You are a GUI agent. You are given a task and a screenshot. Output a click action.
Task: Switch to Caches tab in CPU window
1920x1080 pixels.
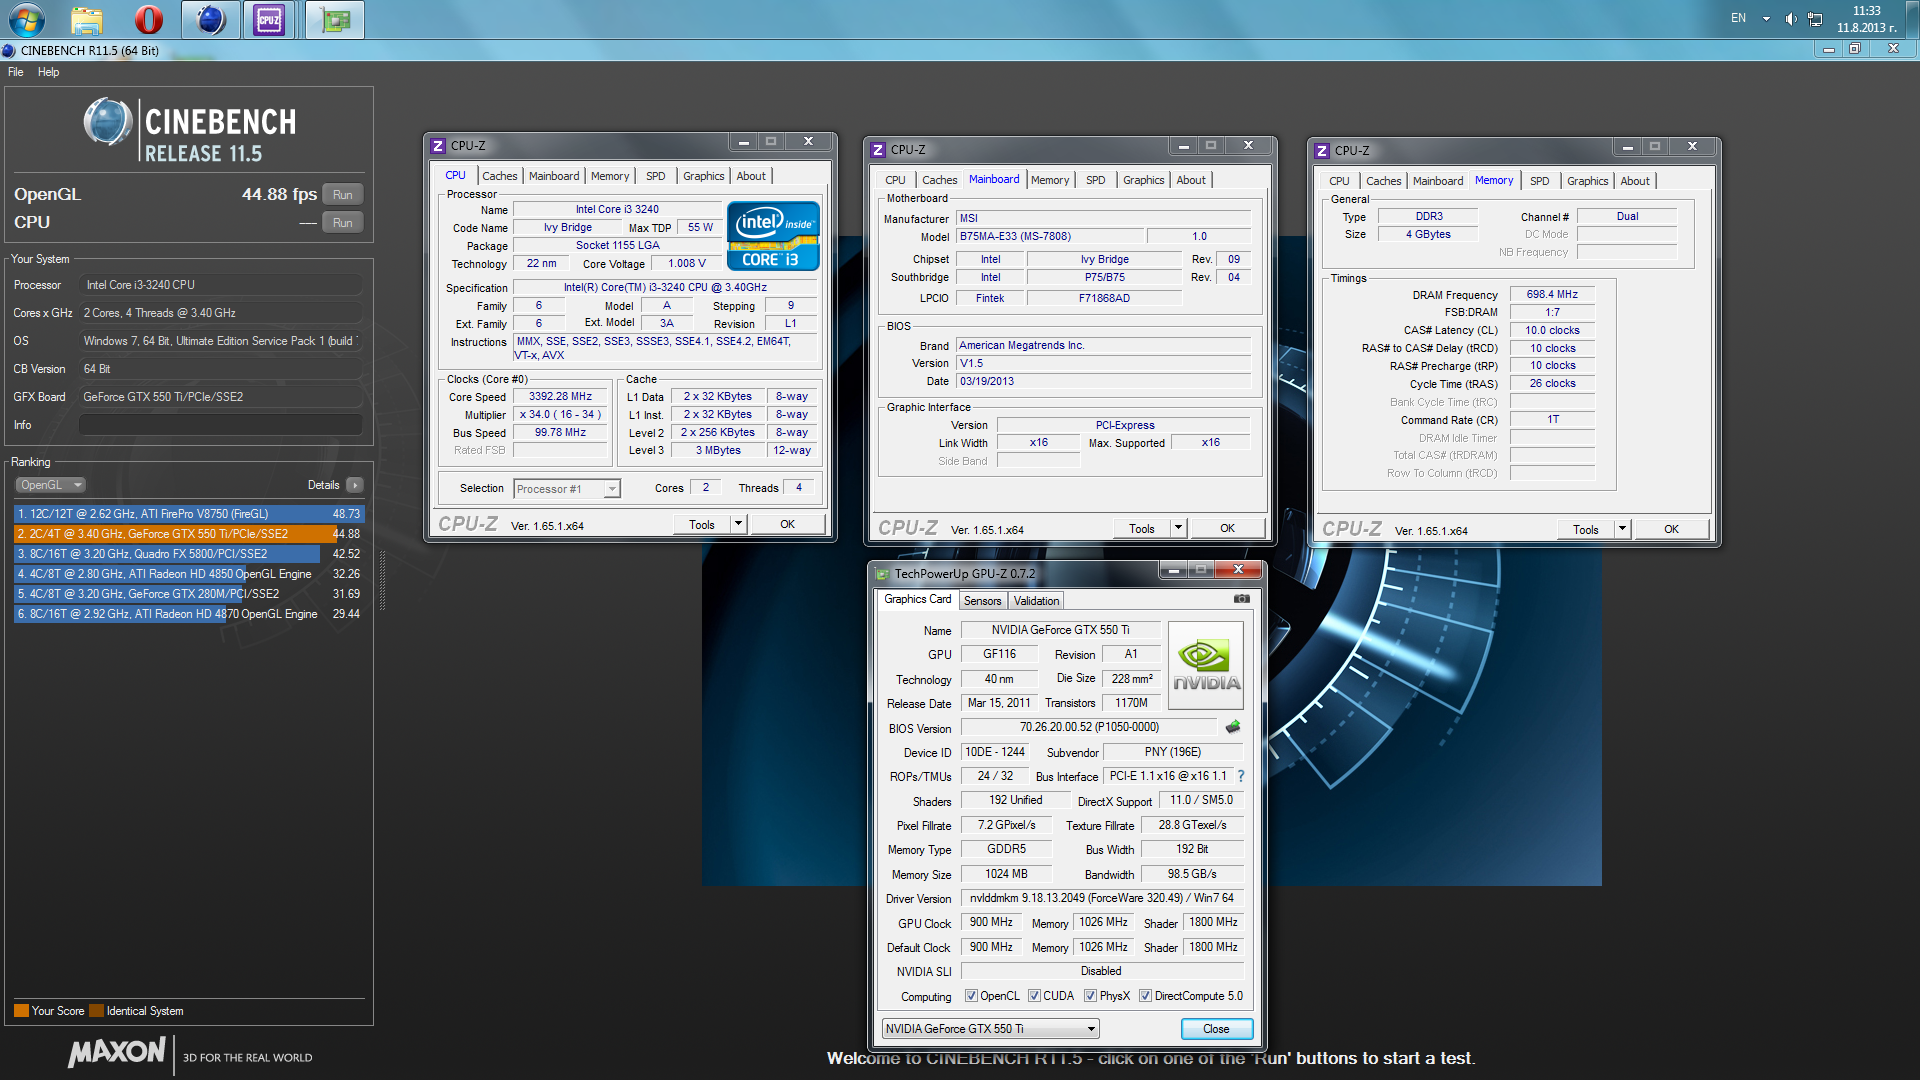pos(499,176)
